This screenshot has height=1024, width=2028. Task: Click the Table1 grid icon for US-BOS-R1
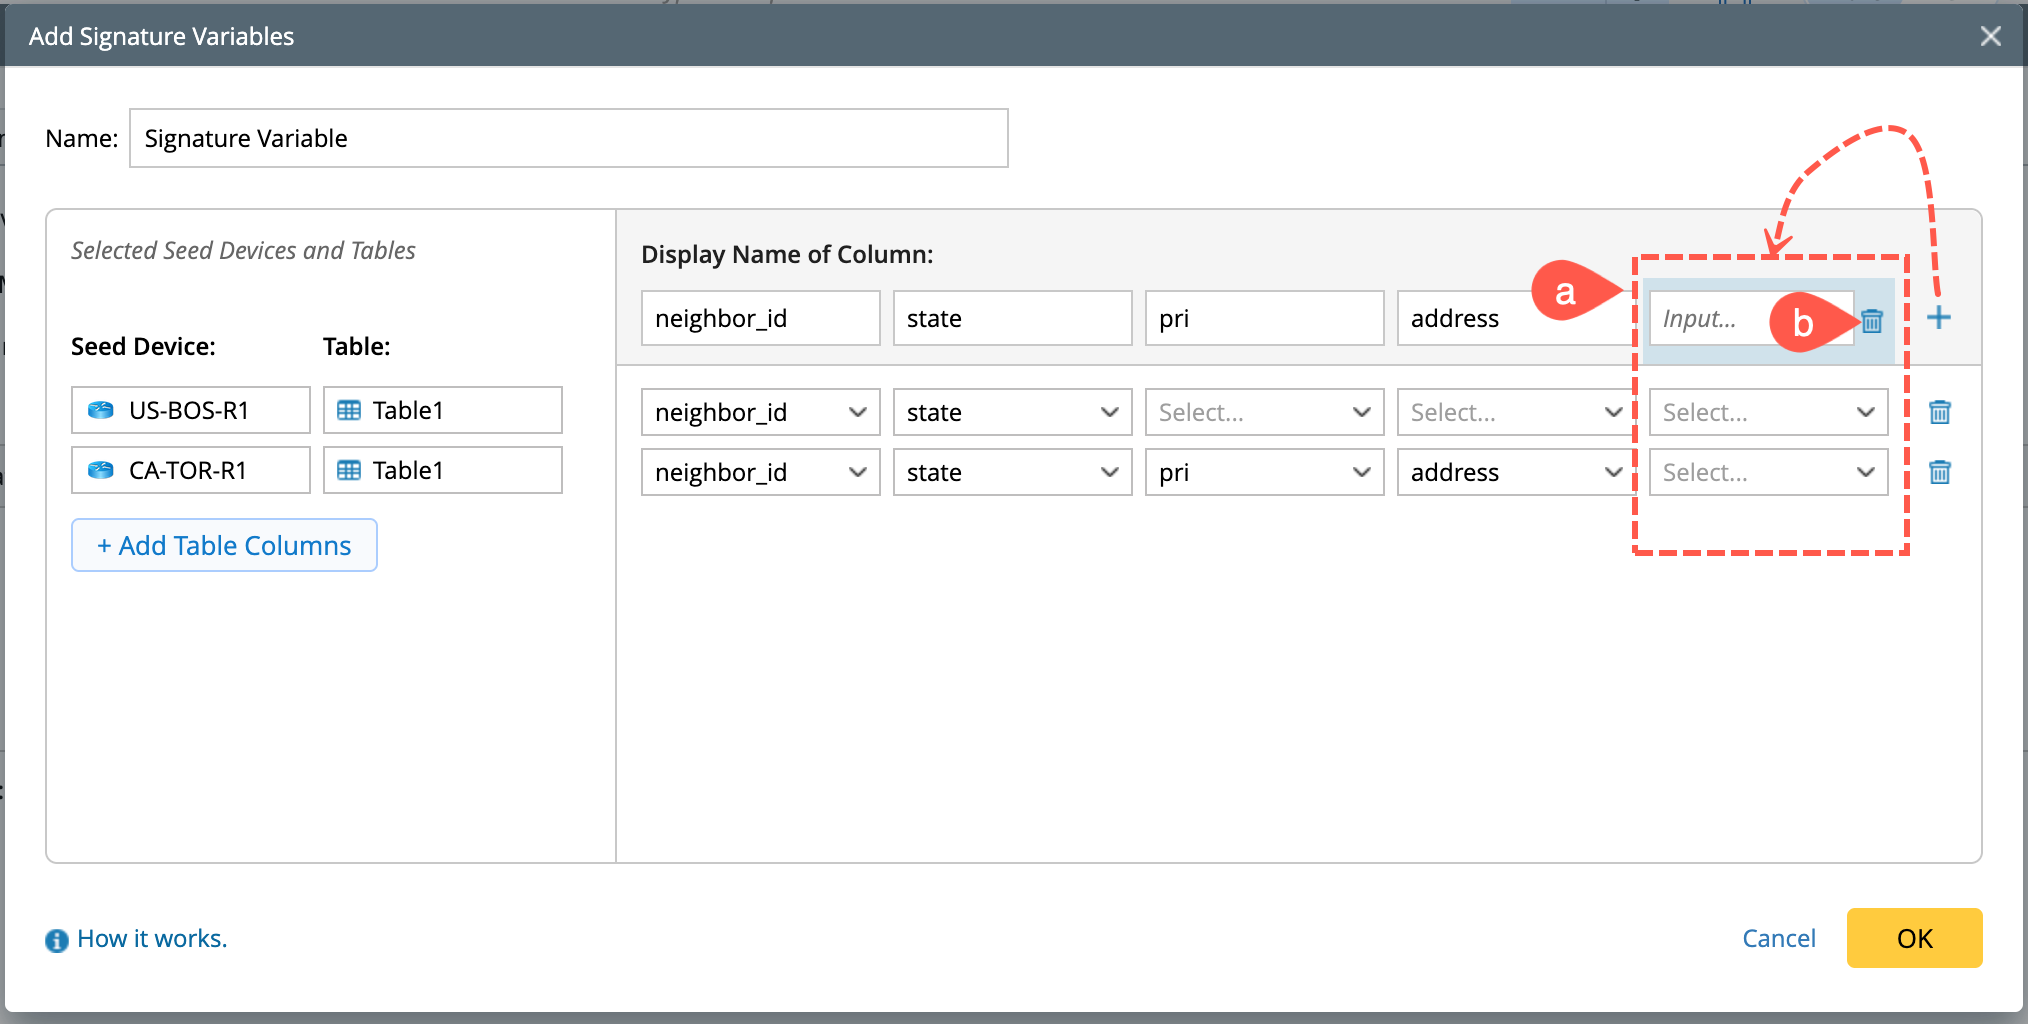tap(349, 410)
